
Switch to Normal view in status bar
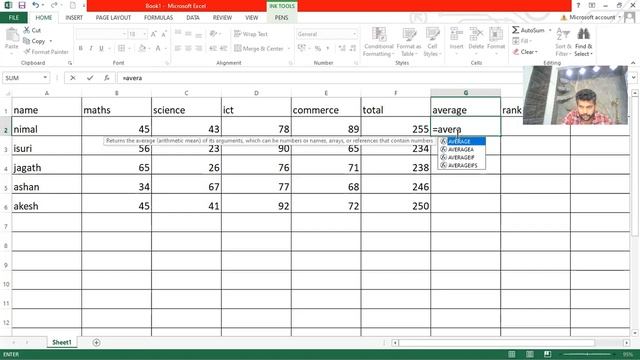pos(511,354)
